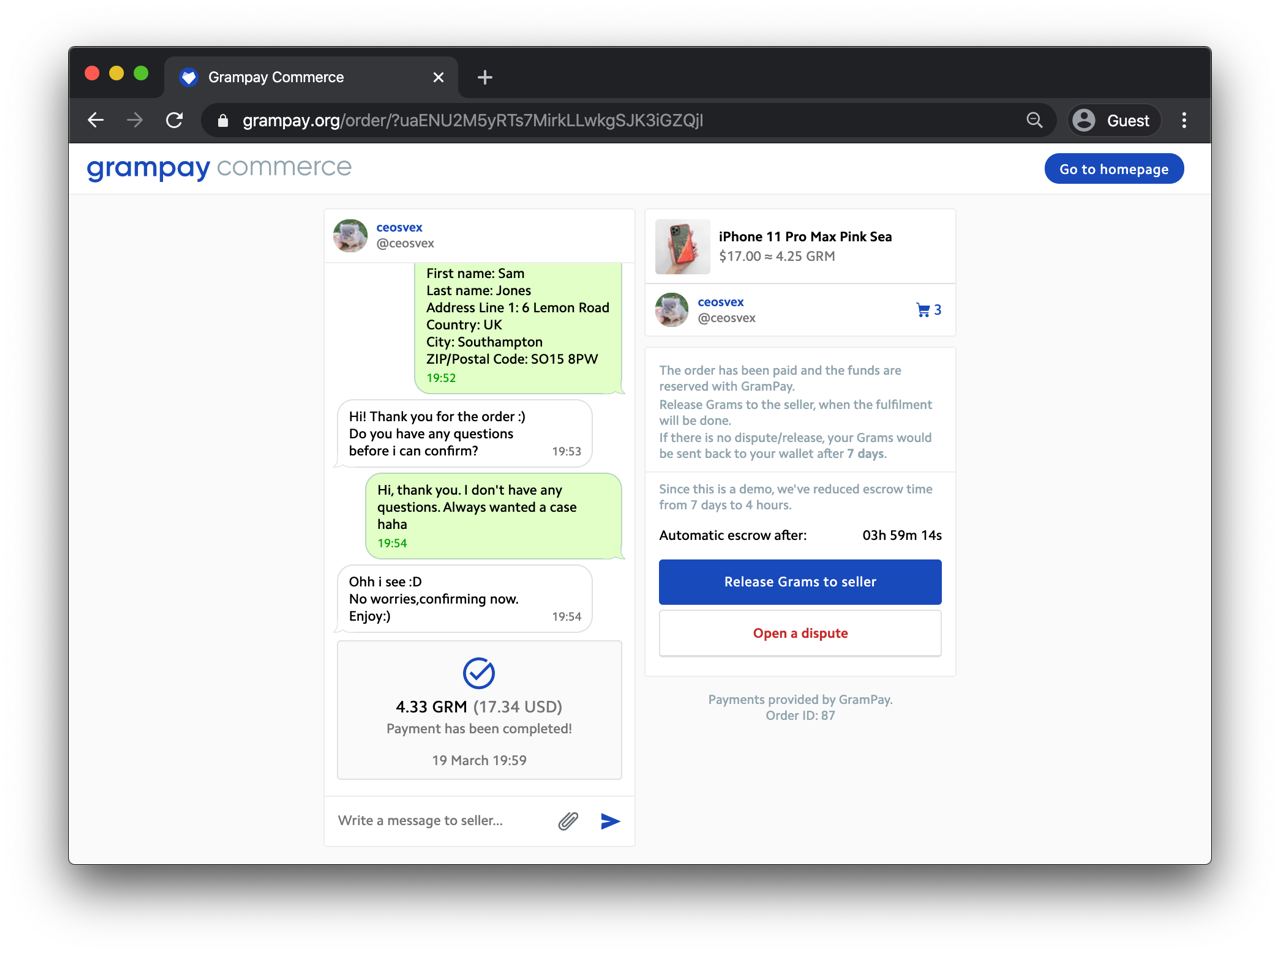Click the shipping address message bubble
The width and height of the screenshot is (1280, 955).
519,327
